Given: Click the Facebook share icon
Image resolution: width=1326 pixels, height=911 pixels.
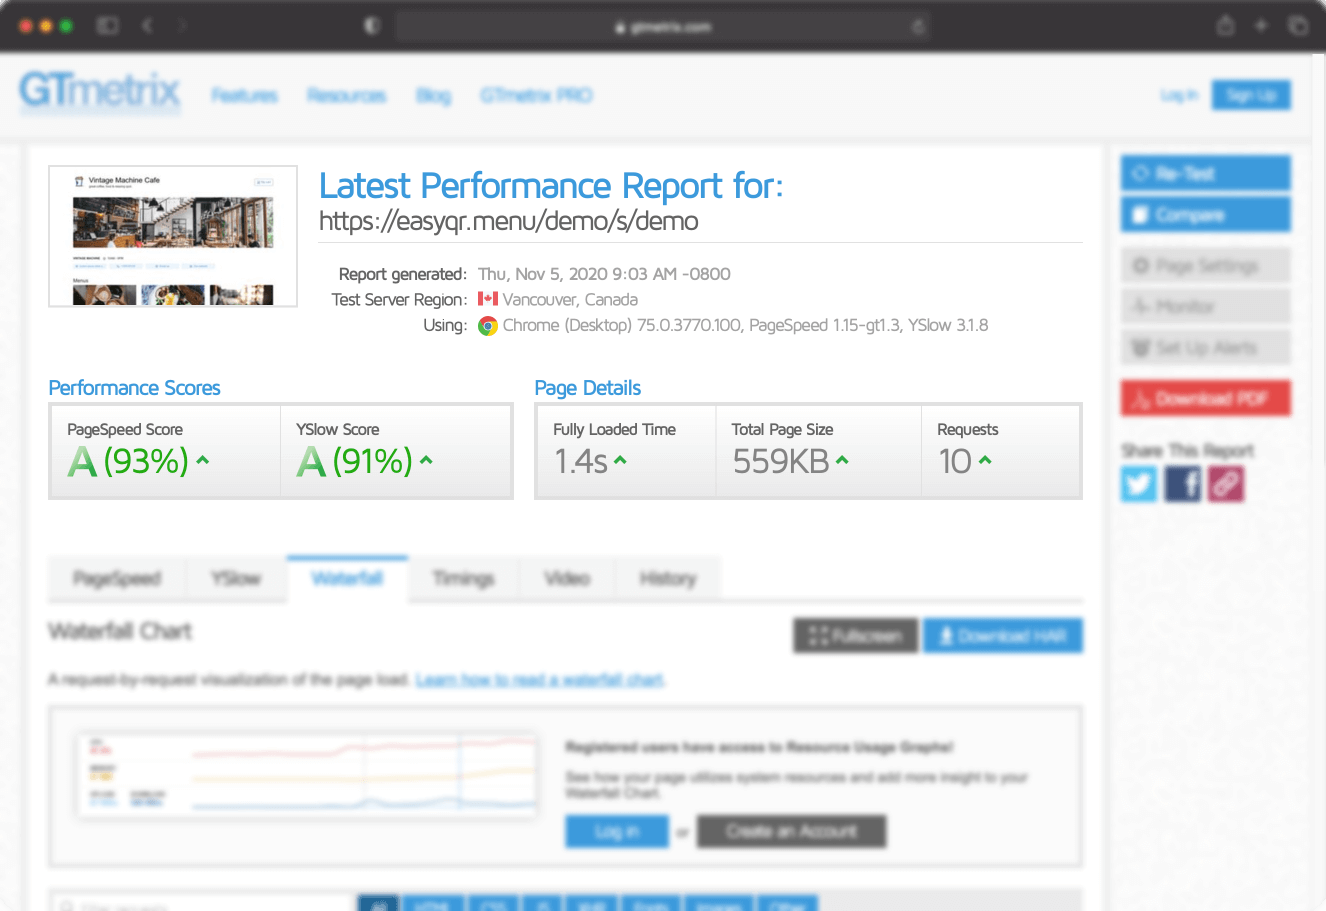Looking at the screenshot, I should coord(1182,484).
